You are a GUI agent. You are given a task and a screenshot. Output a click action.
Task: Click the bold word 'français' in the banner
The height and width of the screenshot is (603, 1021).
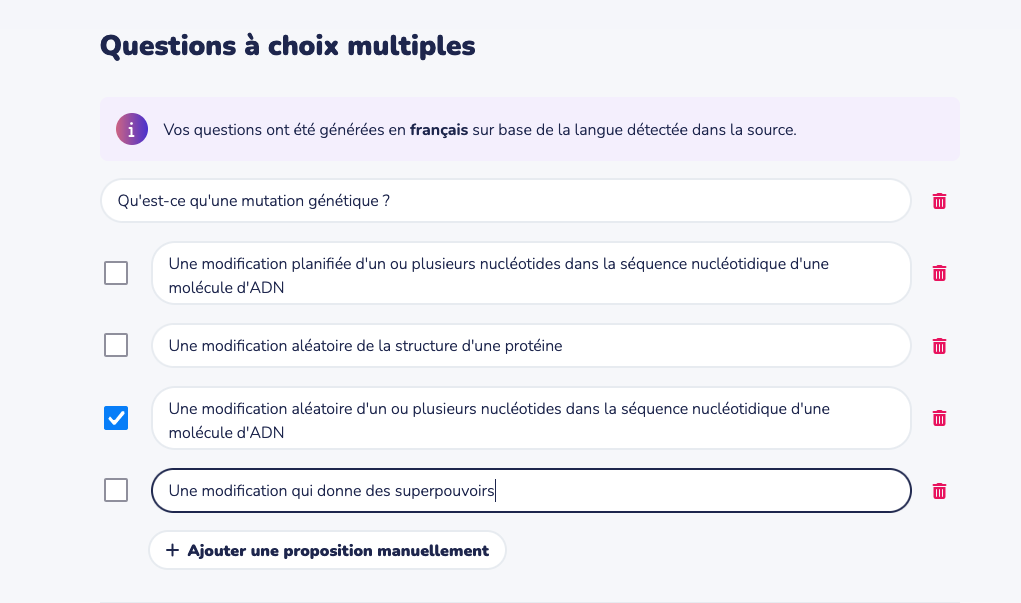[439, 130]
